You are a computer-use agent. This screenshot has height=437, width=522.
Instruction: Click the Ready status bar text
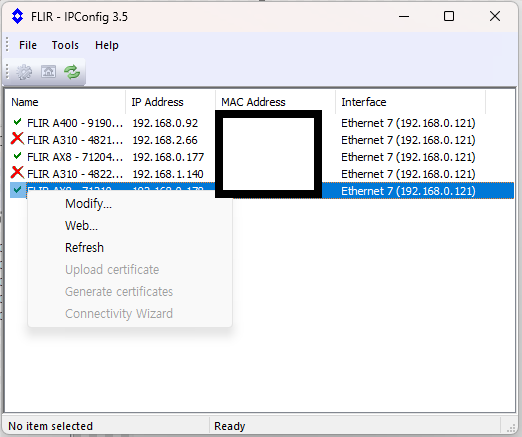(230, 426)
